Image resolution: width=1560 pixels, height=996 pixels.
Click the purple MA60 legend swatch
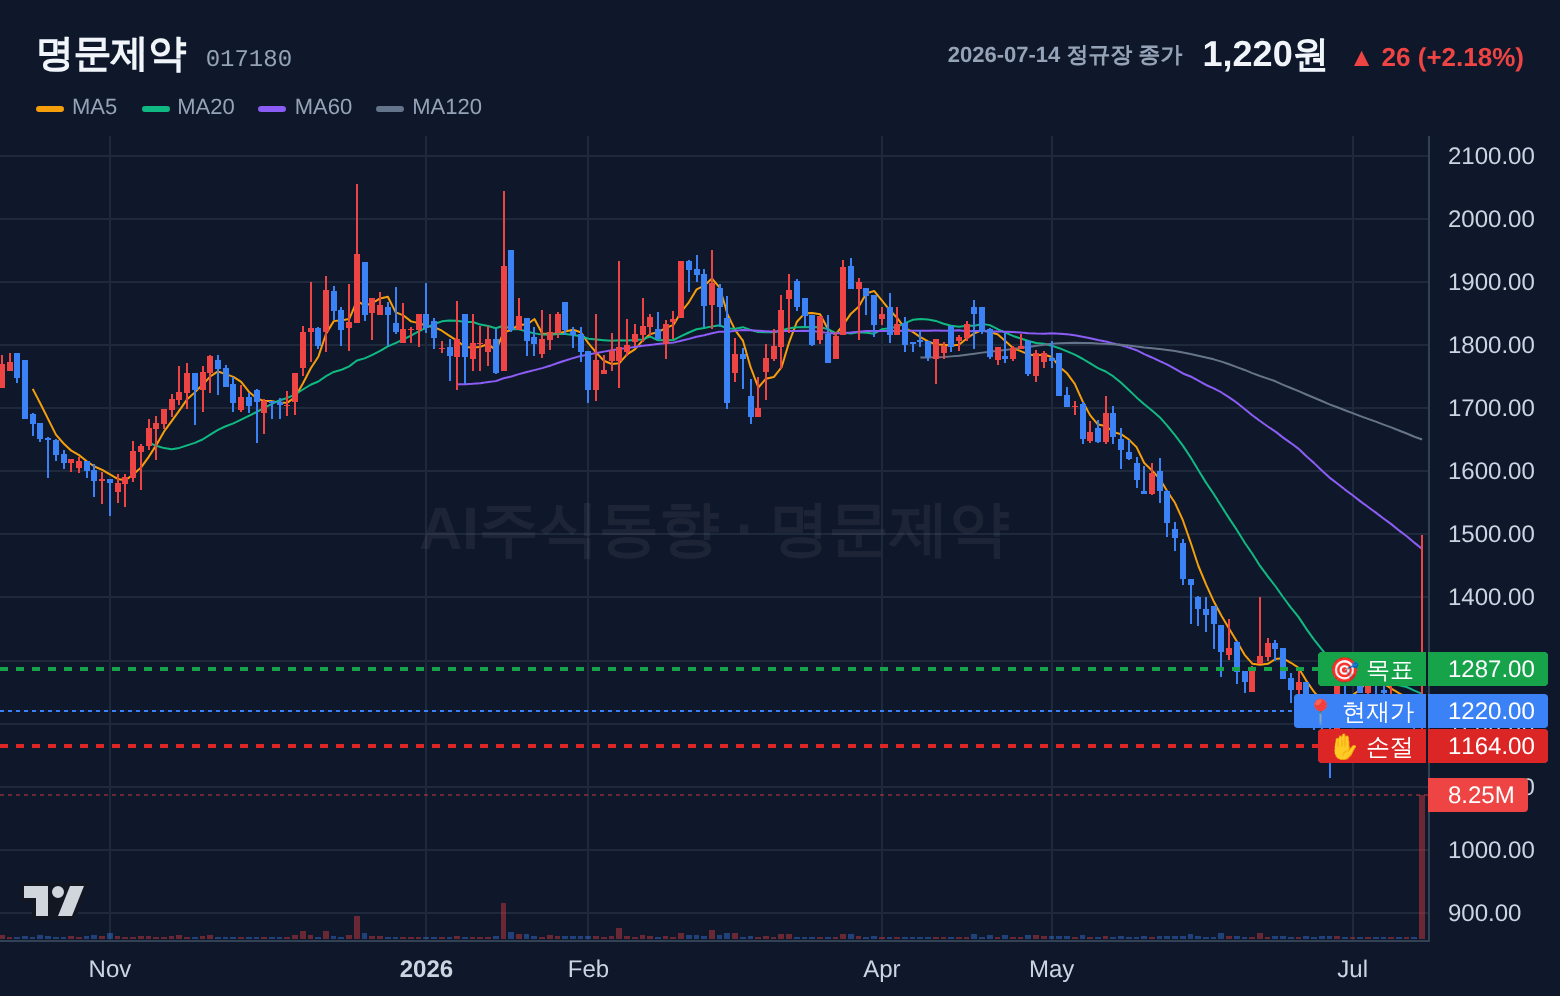point(272,108)
